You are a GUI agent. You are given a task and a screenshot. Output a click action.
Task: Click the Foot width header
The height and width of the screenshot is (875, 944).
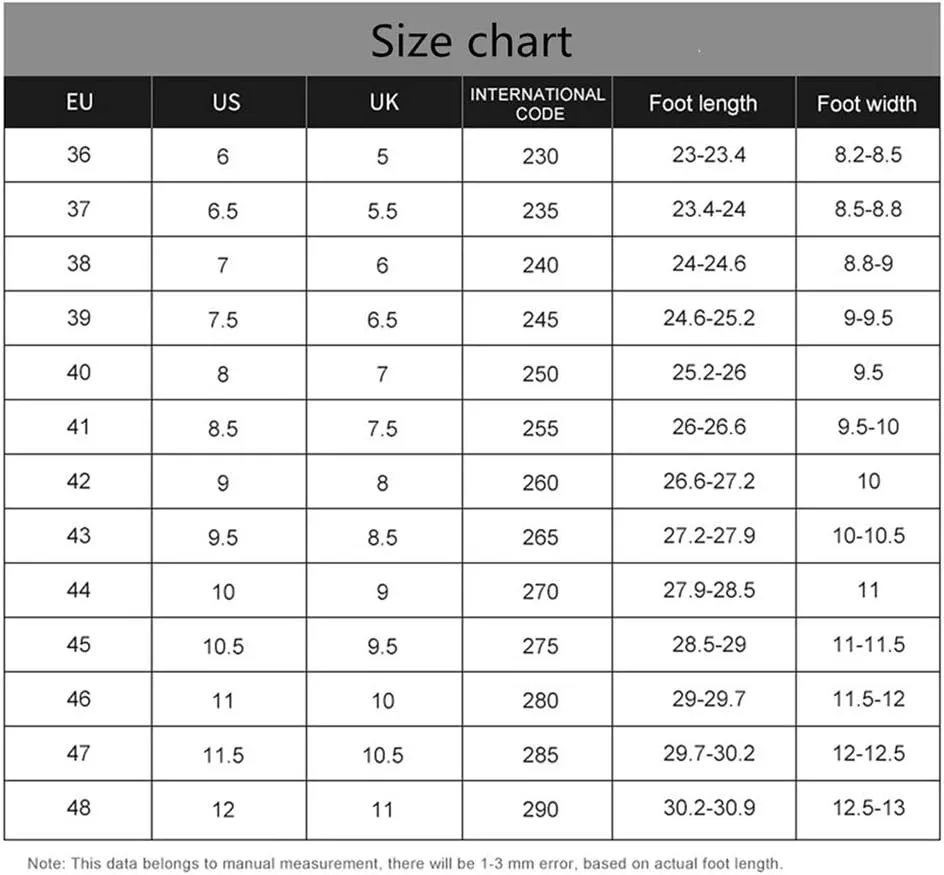tap(868, 102)
